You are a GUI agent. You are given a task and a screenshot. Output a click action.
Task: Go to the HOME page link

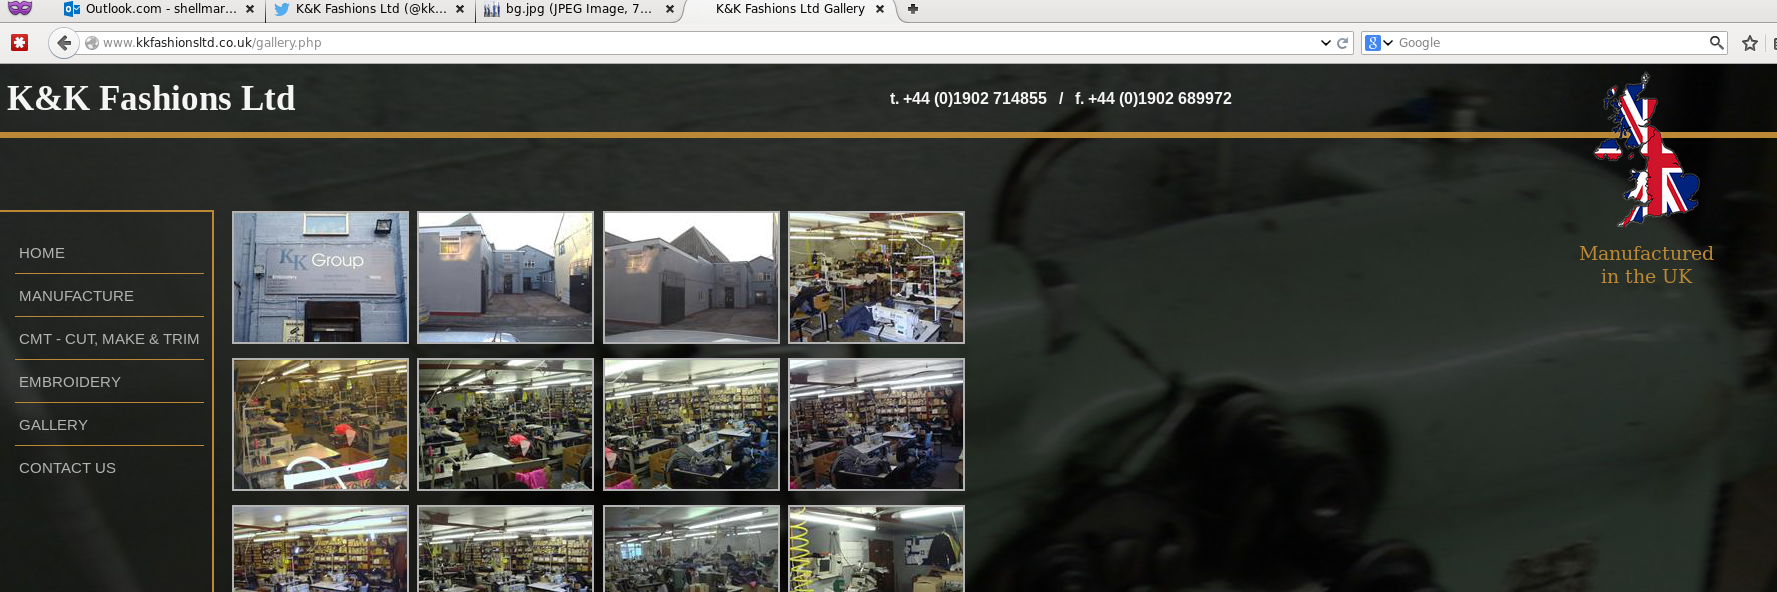42,253
